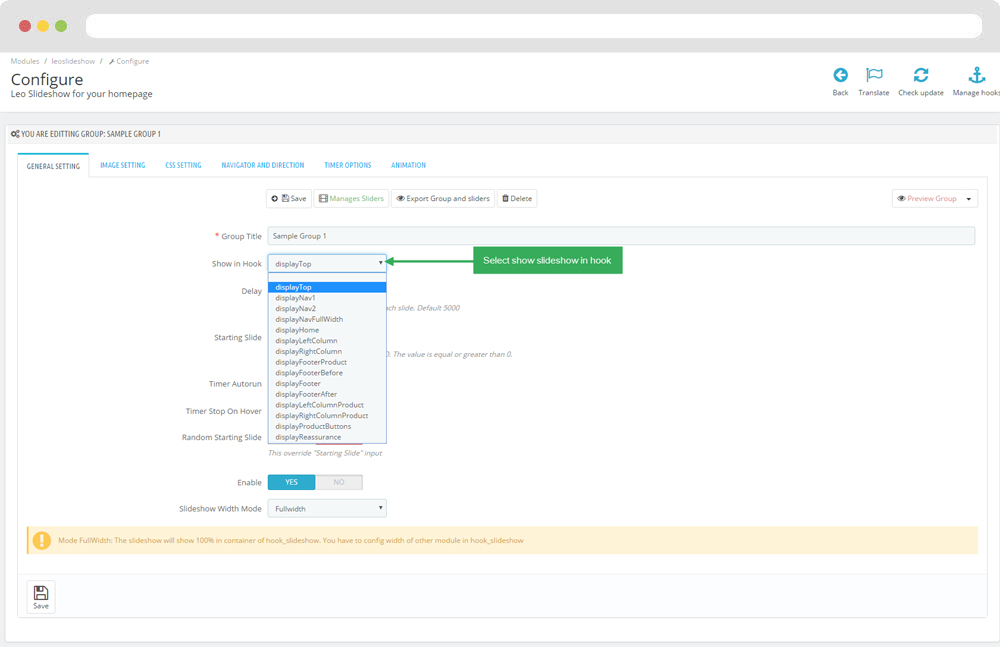Viewport: 1000px width, 647px height.
Task: Open the Timer Options tab
Action: click(347, 165)
